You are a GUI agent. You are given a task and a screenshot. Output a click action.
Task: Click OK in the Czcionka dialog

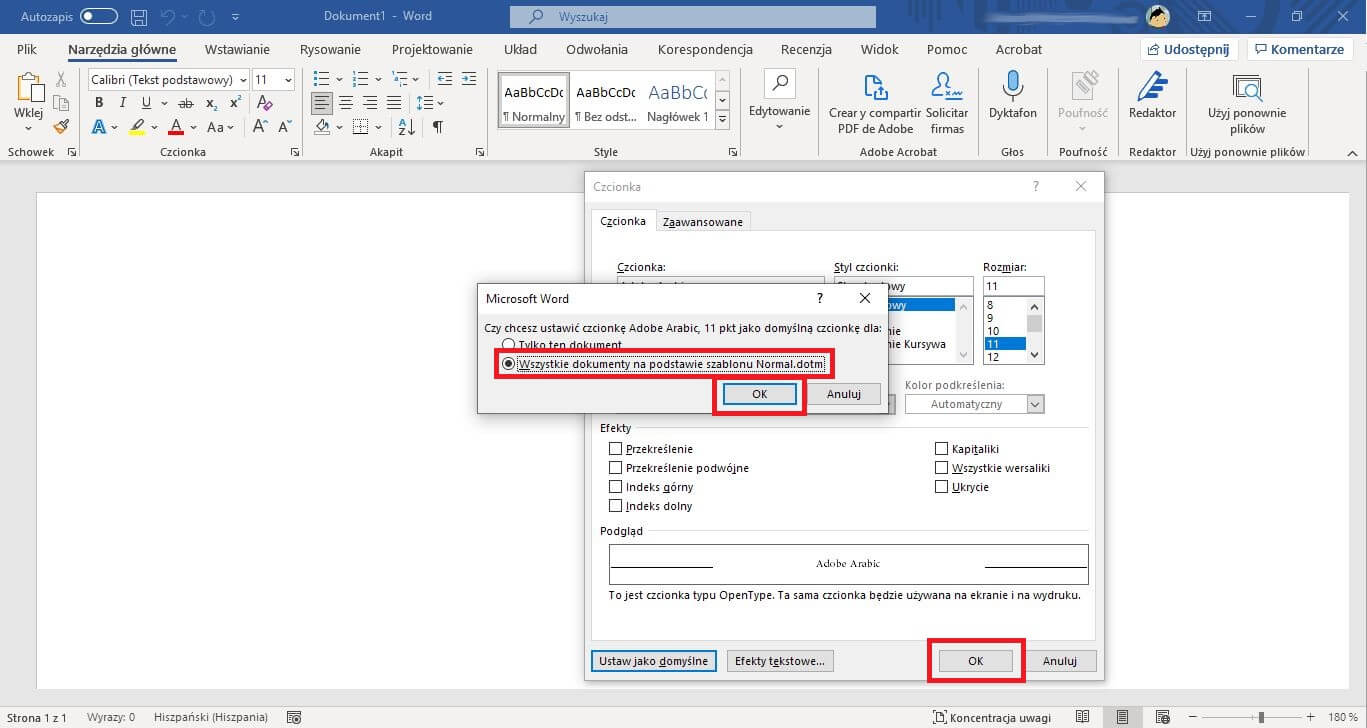tap(976, 661)
